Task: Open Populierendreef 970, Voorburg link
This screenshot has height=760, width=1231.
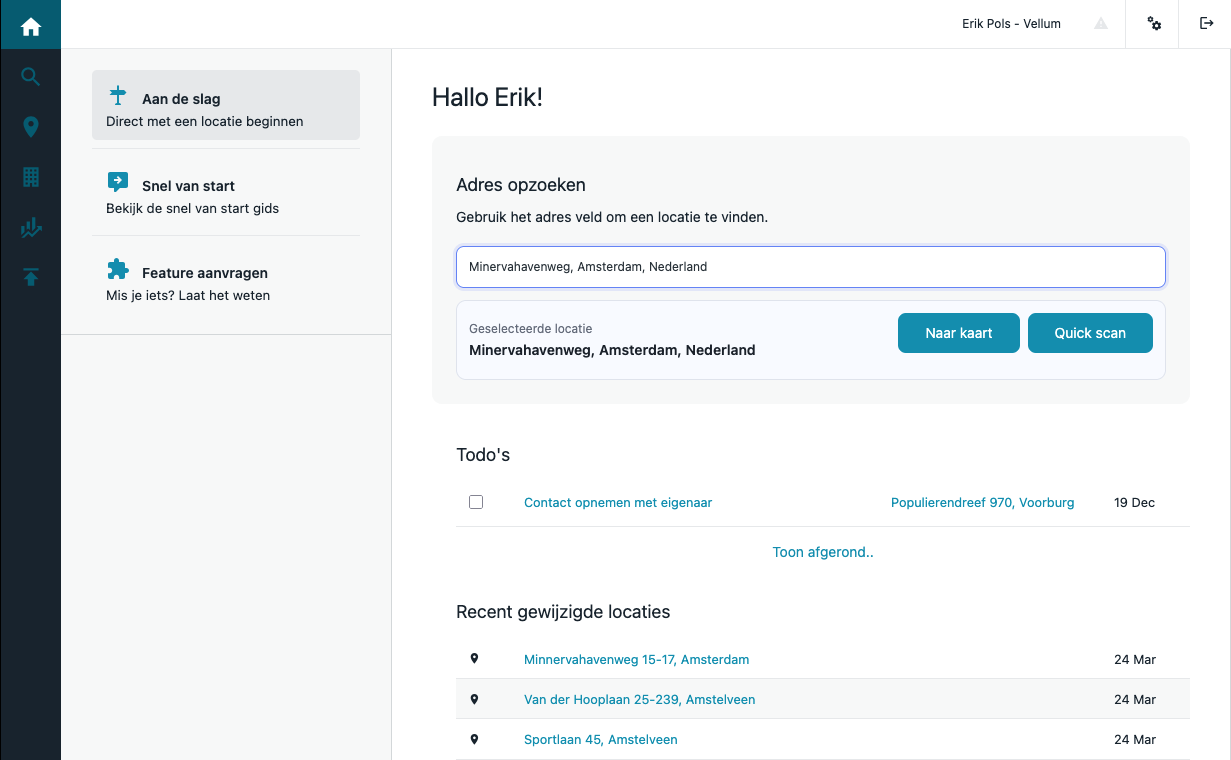Action: (982, 502)
